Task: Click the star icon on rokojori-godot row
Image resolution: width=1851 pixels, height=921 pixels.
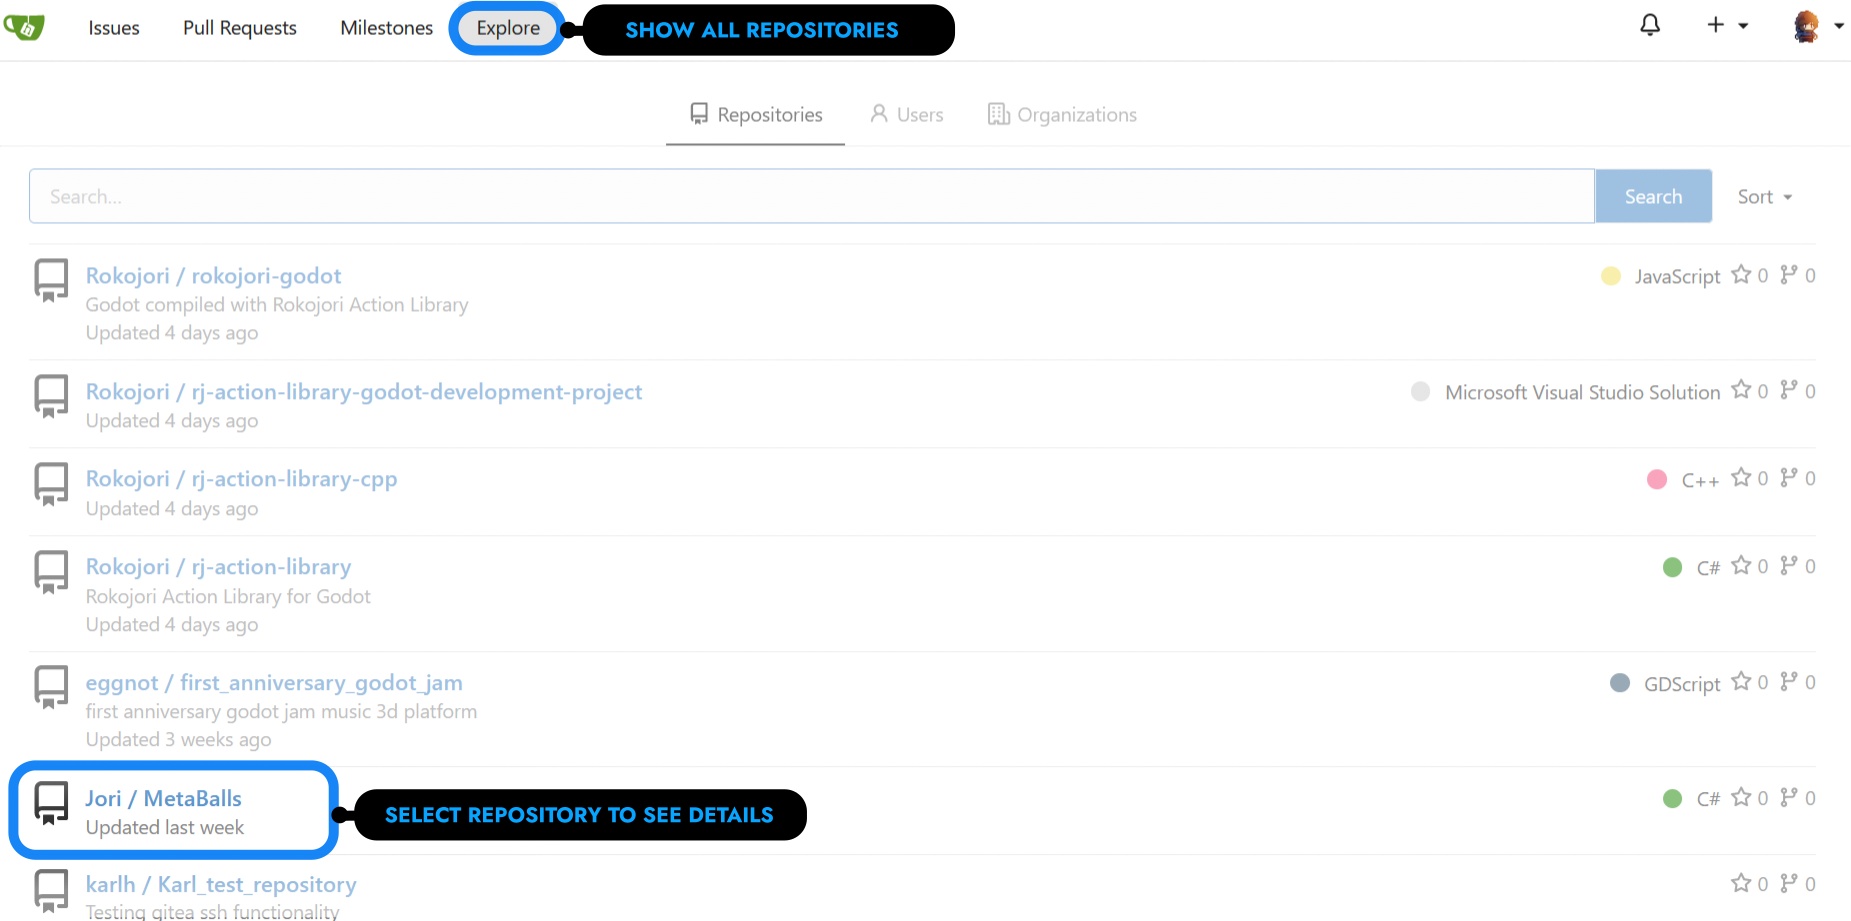Action: (1741, 275)
